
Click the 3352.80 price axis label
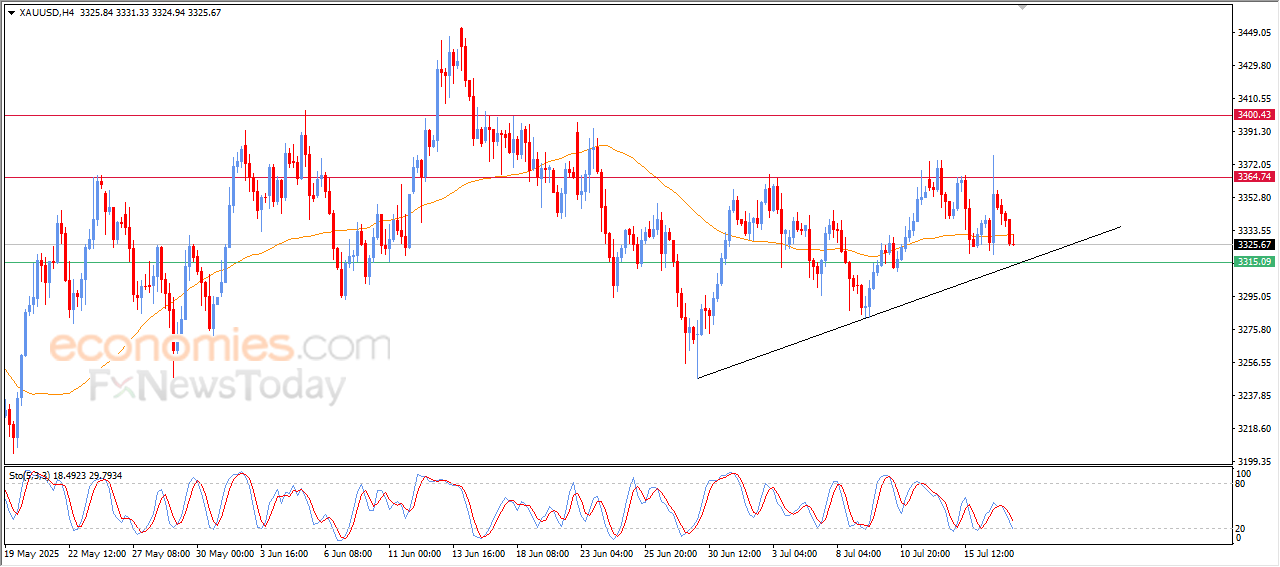coord(1257,198)
